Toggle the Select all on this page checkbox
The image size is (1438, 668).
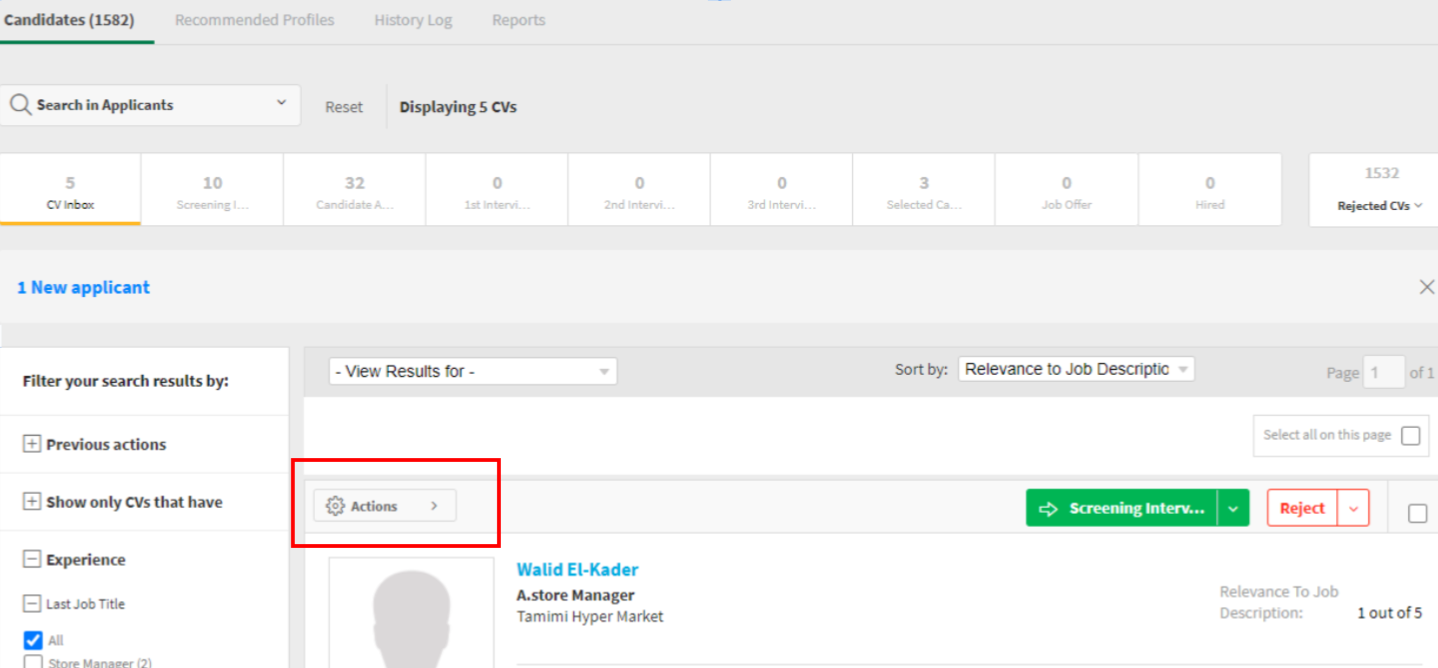click(x=1410, y=436)
